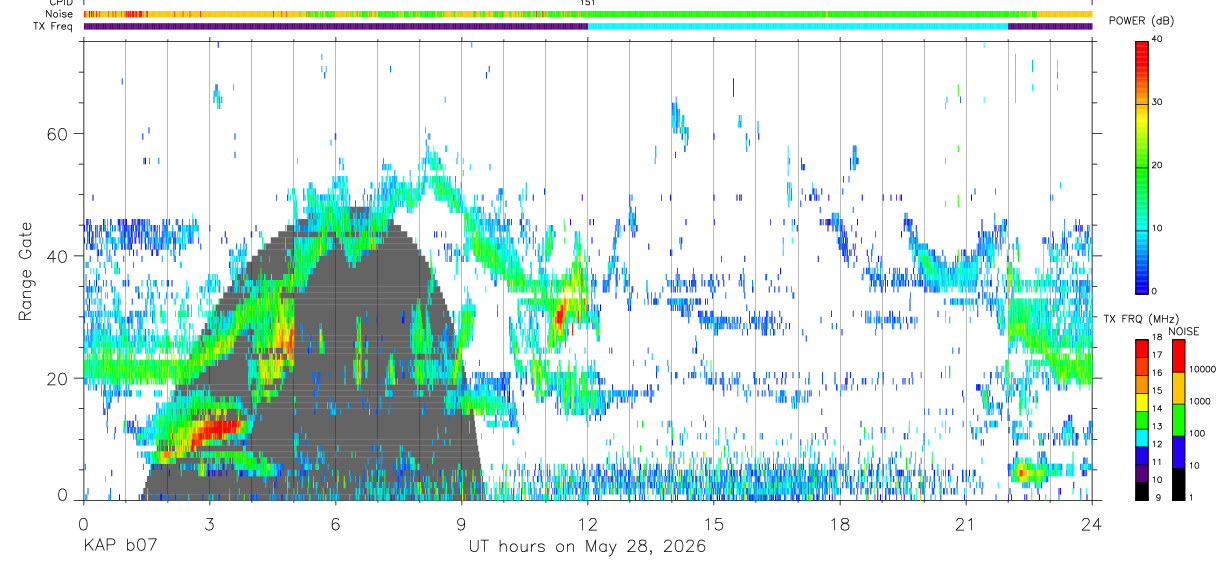Click the '10000' label on the NOISE legend
This screenshot has height=567, width=1228.
point(1201,368)
